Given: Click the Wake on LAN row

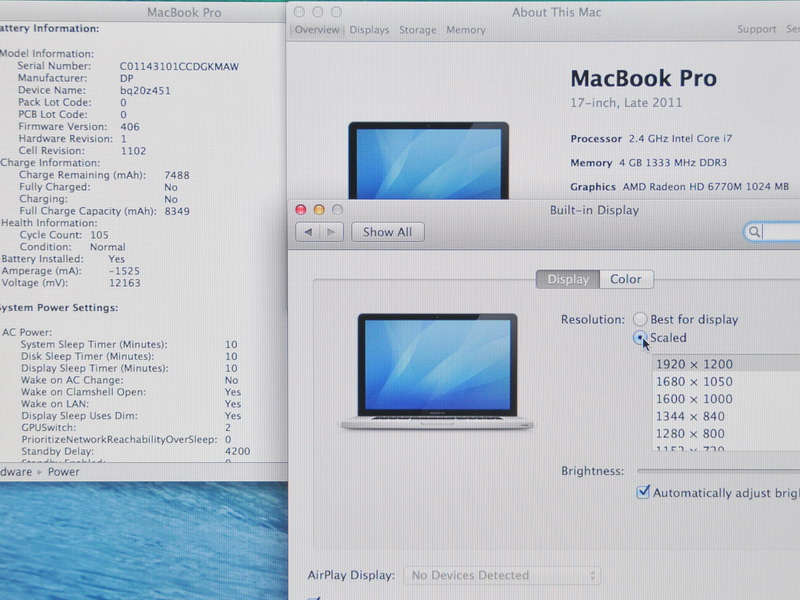Looking at the screenshot, I should [x=131, y=404].
